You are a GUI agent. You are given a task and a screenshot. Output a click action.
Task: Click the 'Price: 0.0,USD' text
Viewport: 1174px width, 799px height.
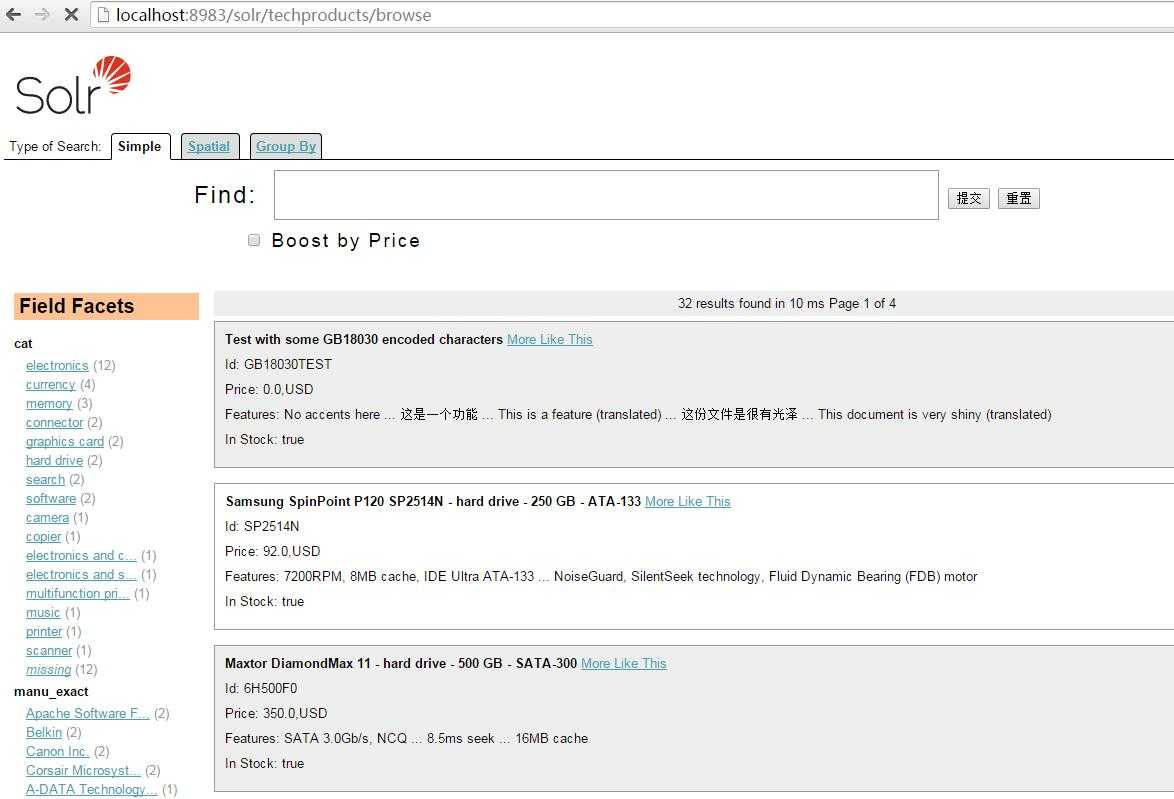click(x=270, y=389)
